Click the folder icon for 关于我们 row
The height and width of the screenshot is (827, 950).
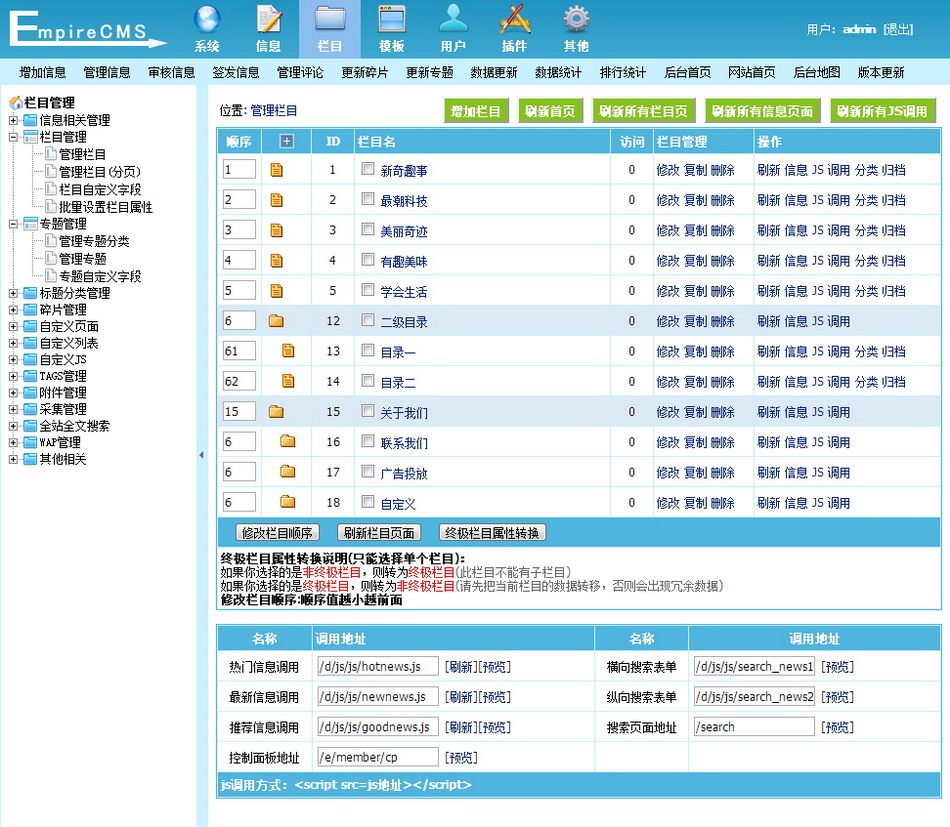coord(276,412)
